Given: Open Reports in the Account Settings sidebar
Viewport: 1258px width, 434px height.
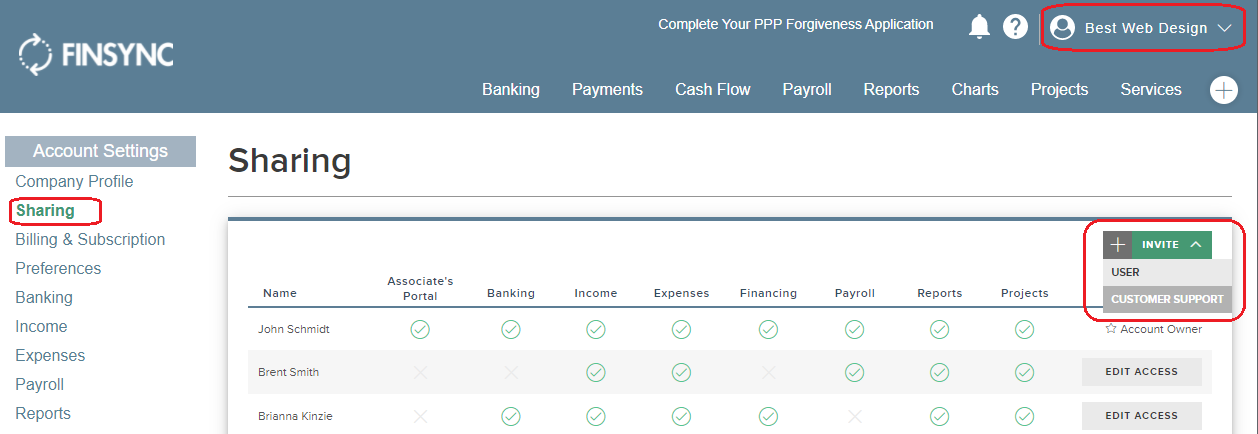Looking at the screenshot, I should click(43, 413).
